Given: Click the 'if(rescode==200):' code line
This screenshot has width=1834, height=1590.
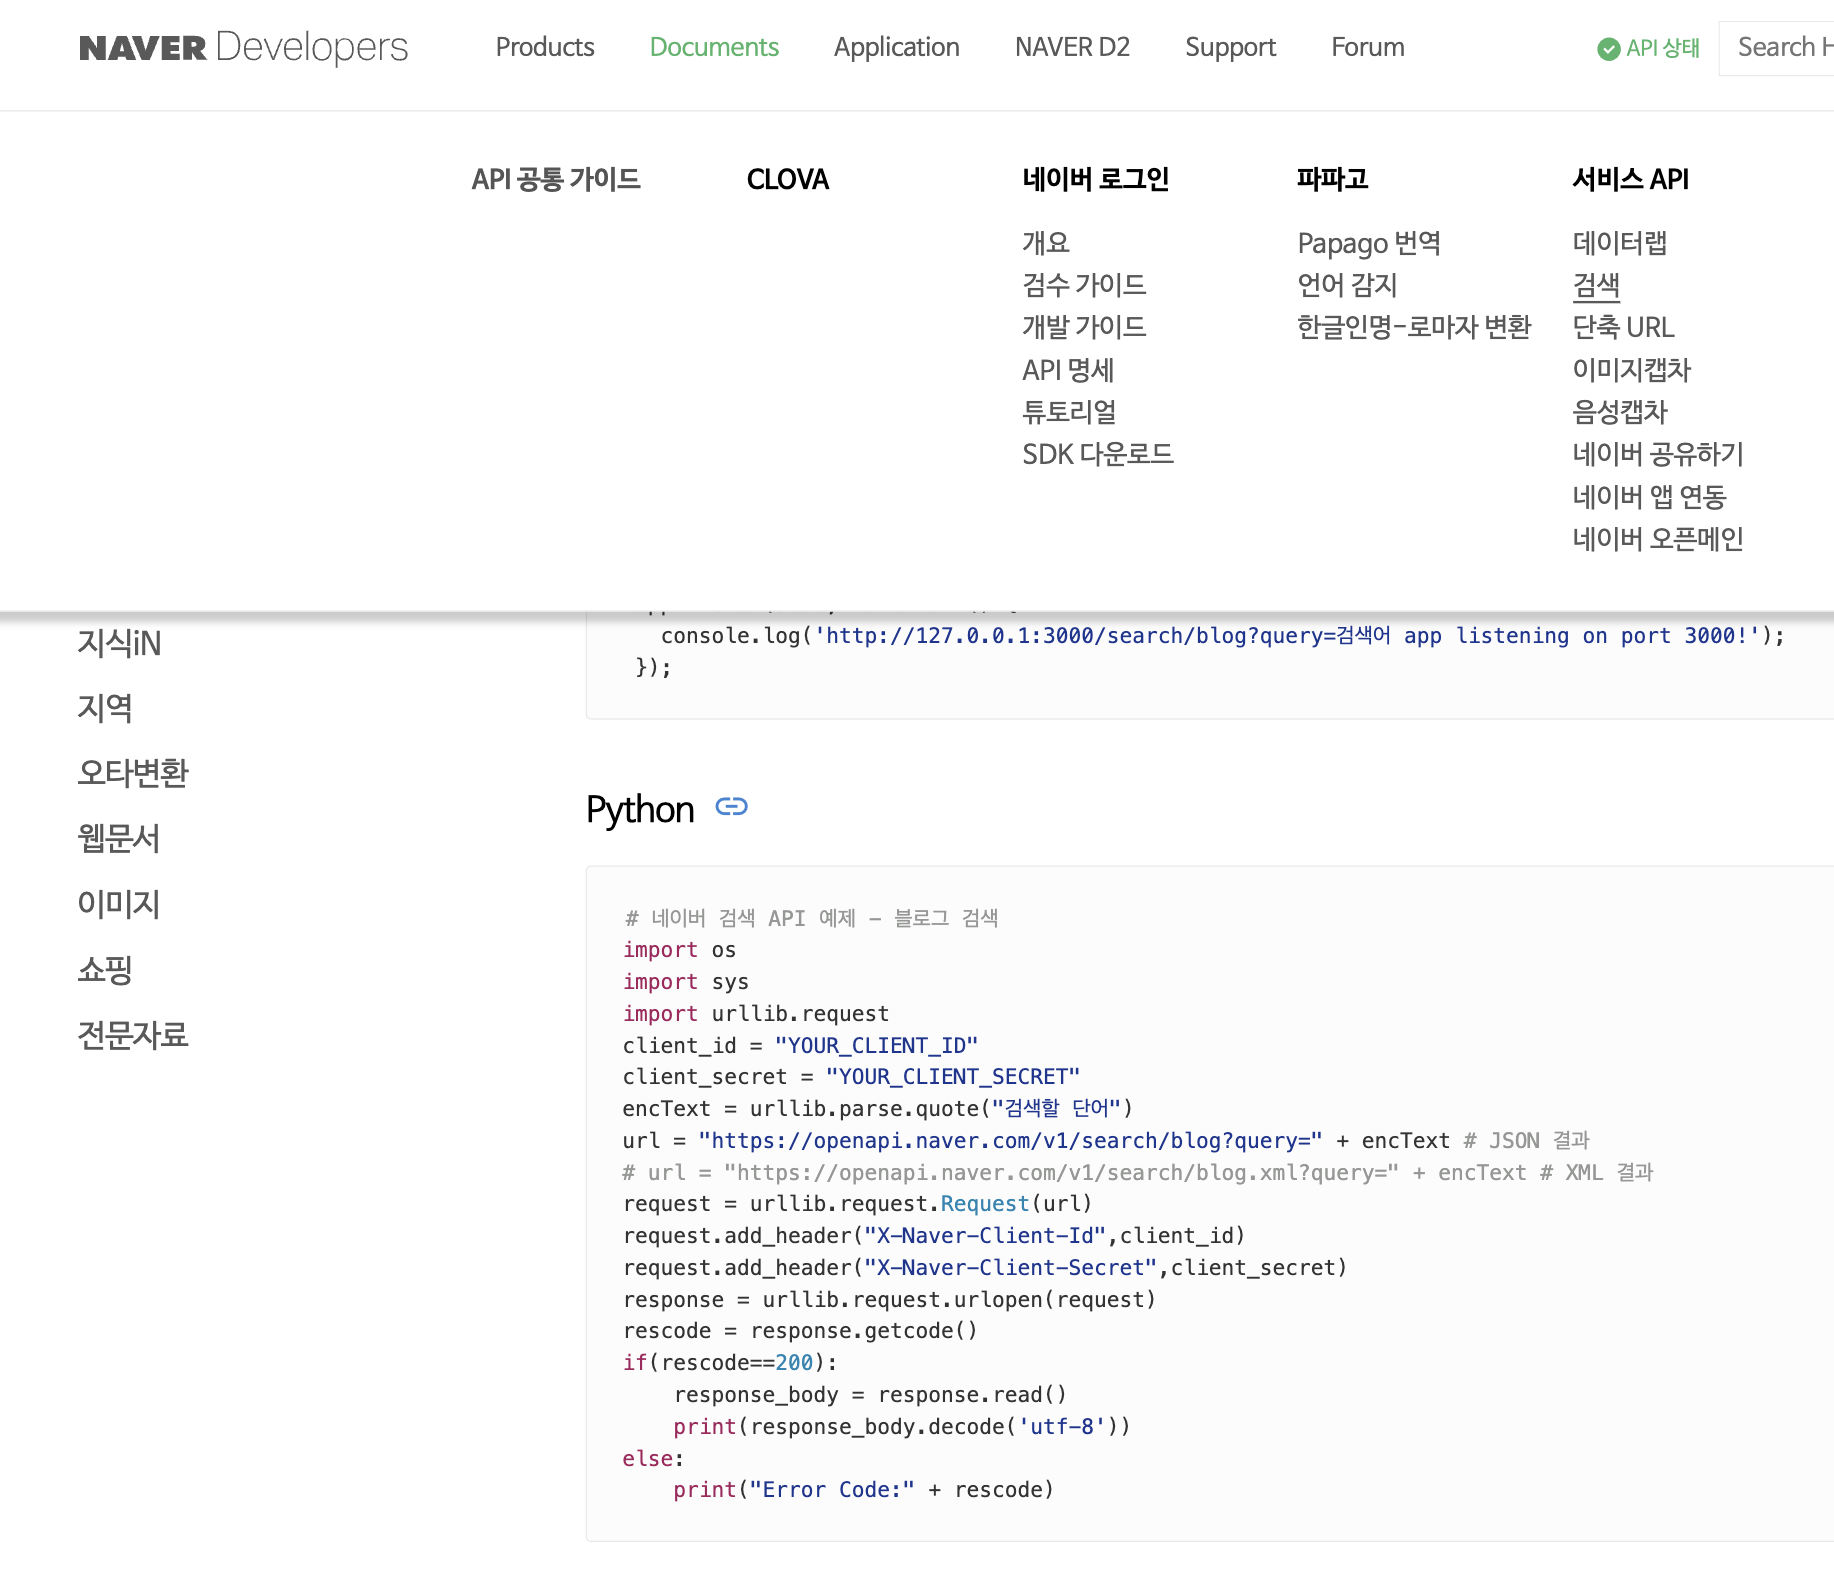Looking at the screenshot, I should pos(730,1363).
